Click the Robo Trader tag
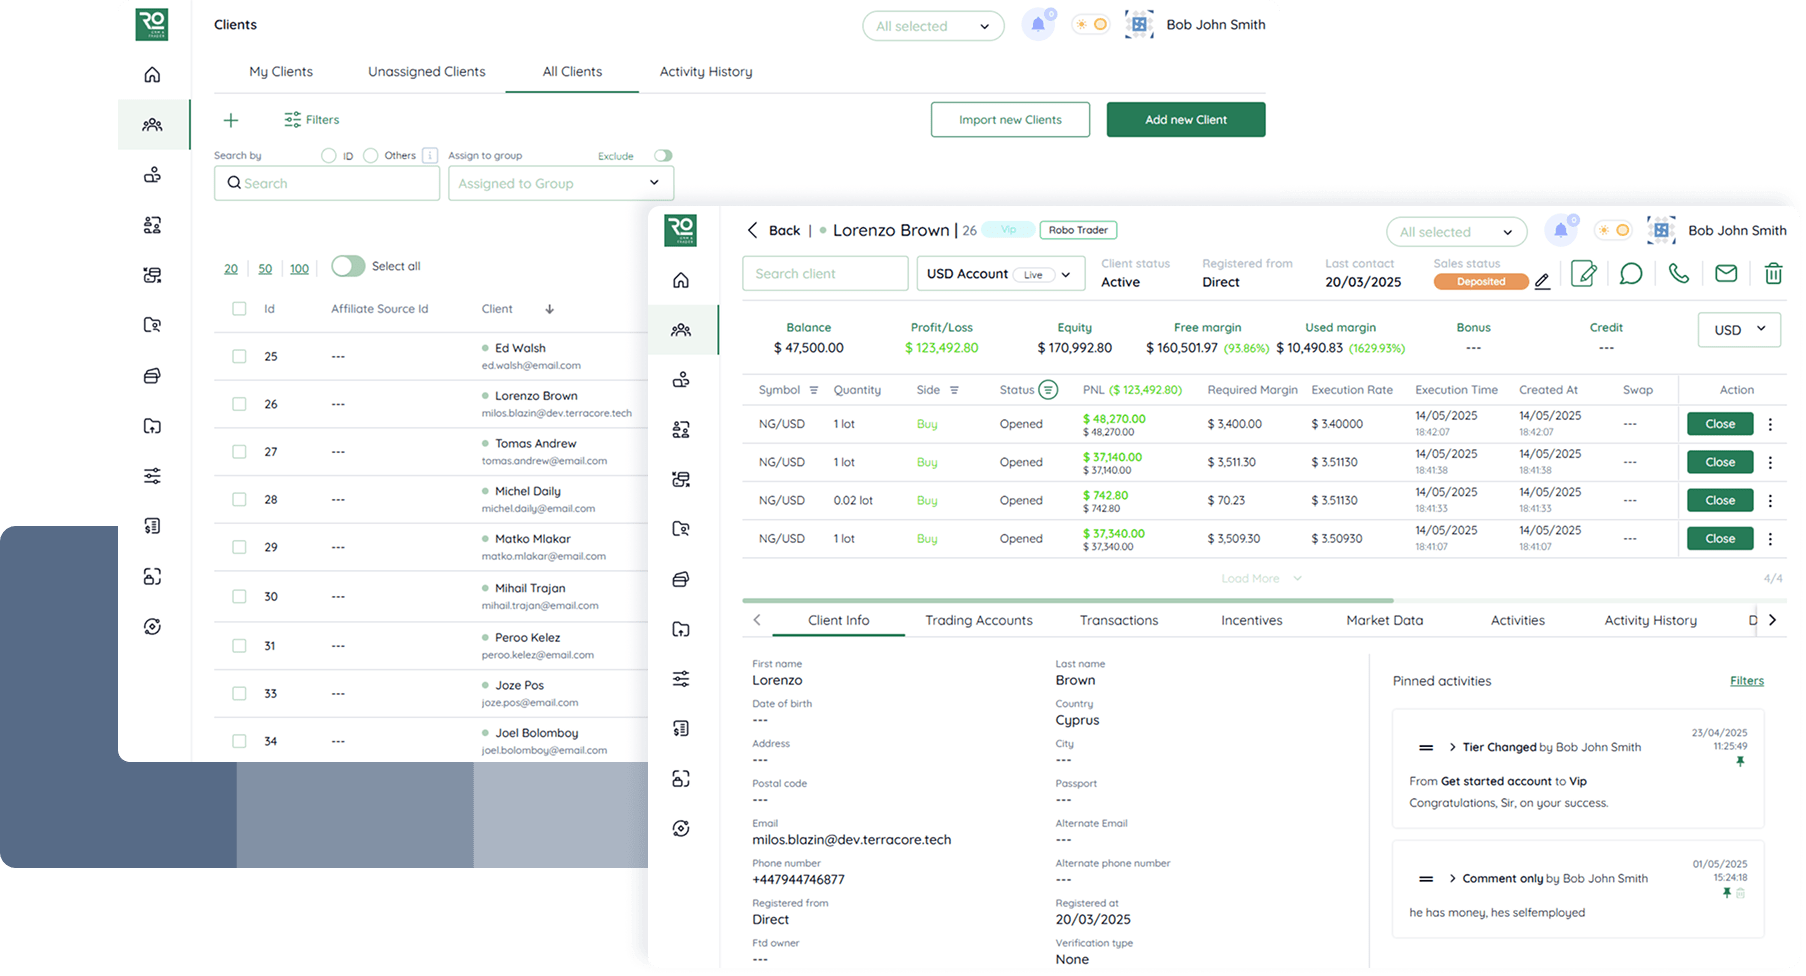This screenshot has height=976, width=1806. point(1078,230)
